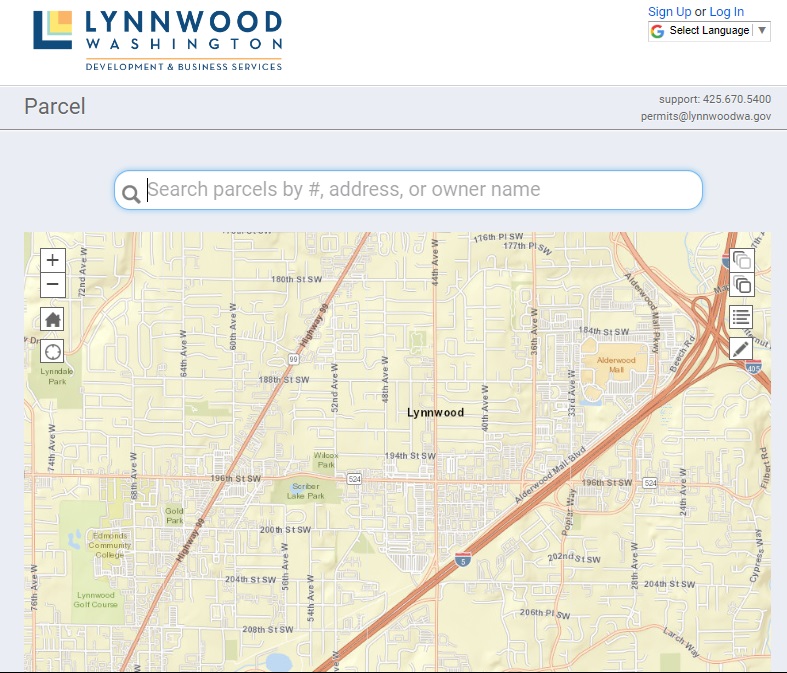The image size is (787, 673).
Task: Click the 68th Ave W street label
Action: (133, 475)
